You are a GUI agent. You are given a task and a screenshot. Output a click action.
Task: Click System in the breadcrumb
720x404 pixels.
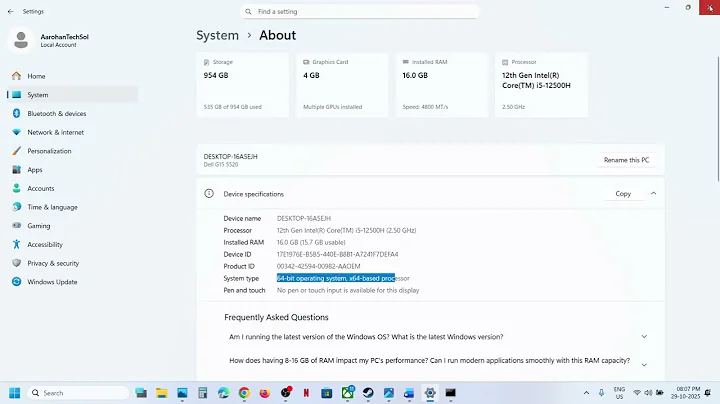tap(217, 35)
